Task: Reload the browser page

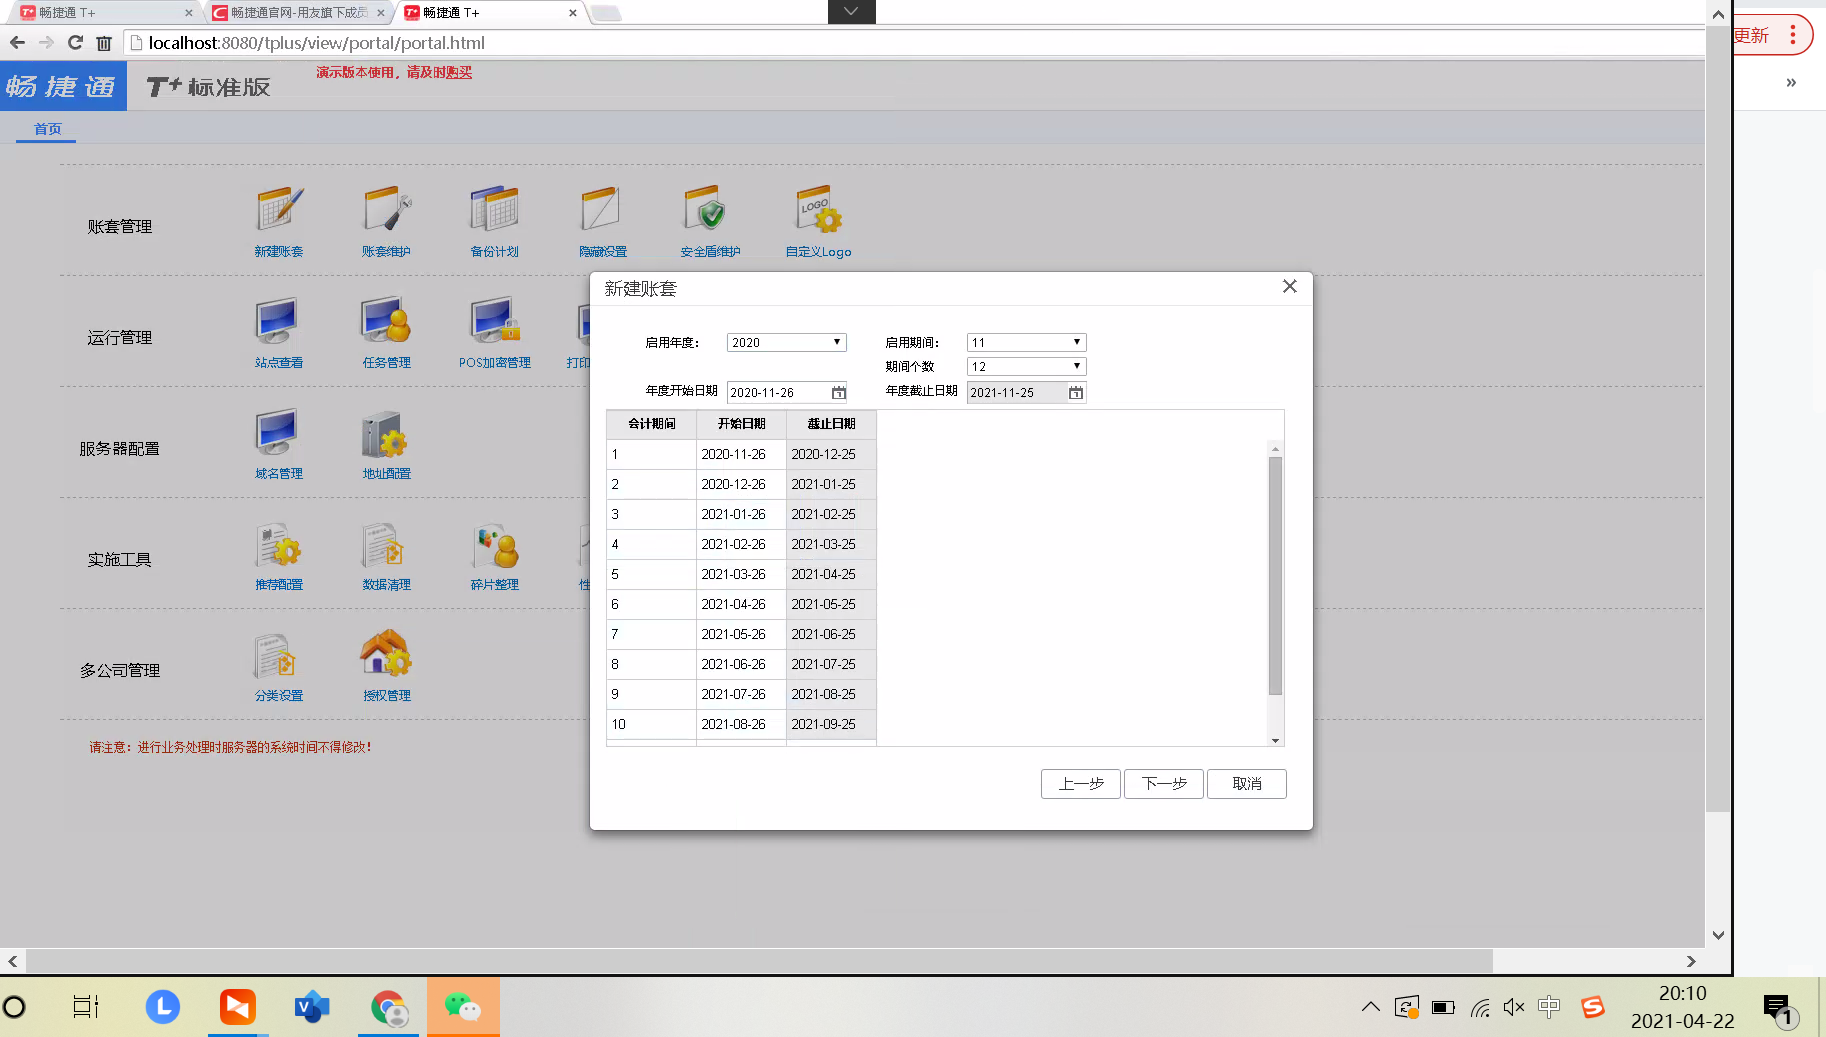Action: [75, 42]
